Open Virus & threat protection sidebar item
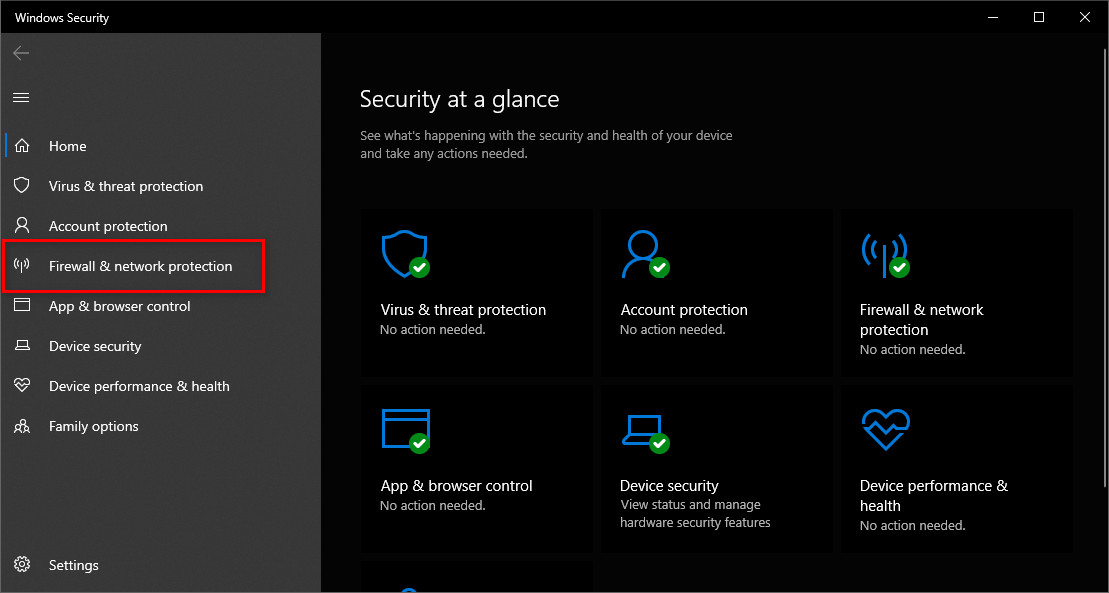This screenshot has width=1109, height=593. point(126,186)
